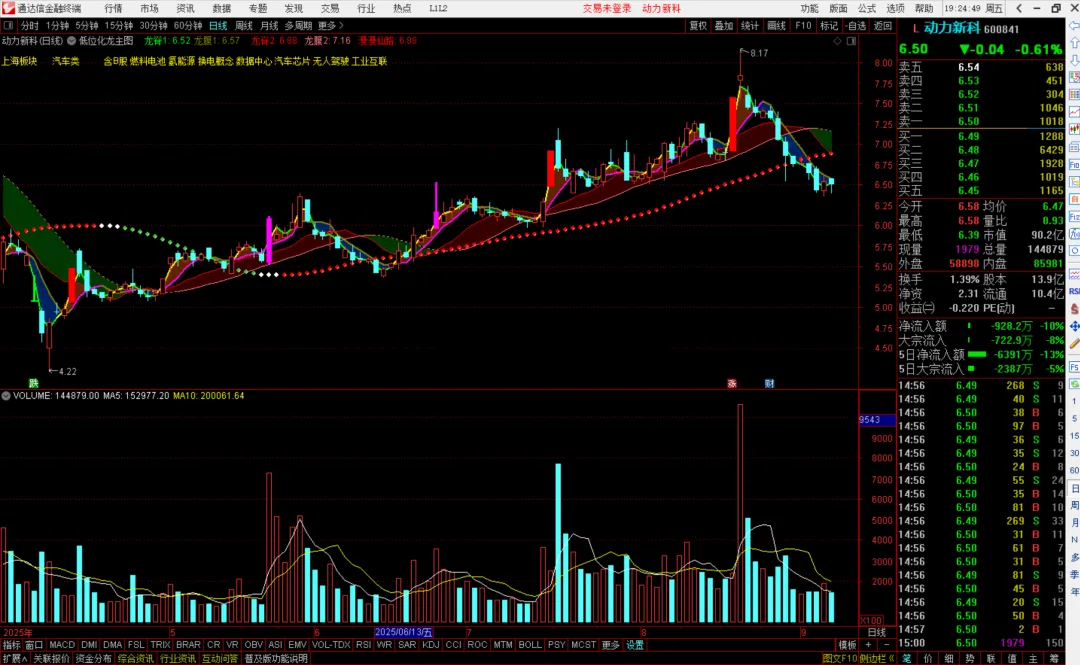Open 资金分布 fund distribution panel
The height and width of the screenshot is (665, 1080).
(x=94, y=659)
